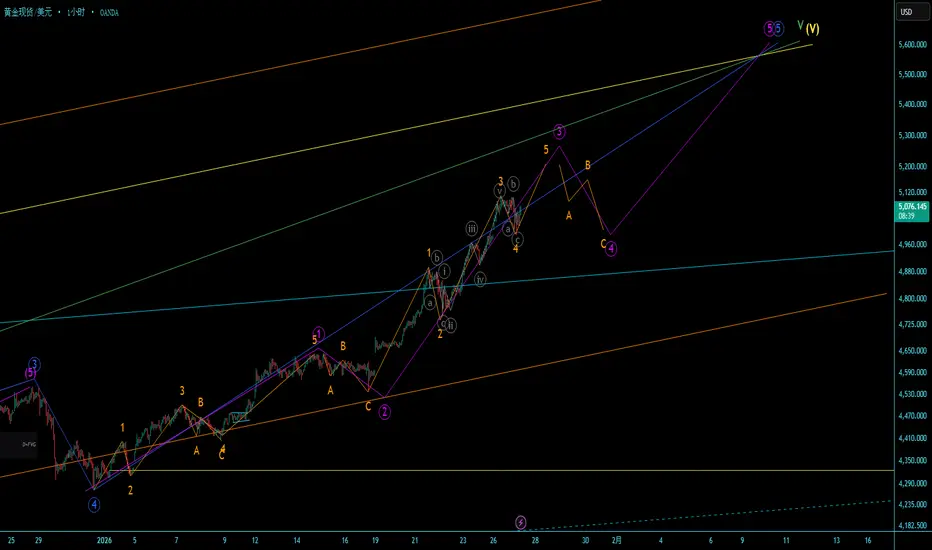The height and width of the screenshot is (550, 932).
Task: Click the 14 date label on time axis
Action: point(297,540)
